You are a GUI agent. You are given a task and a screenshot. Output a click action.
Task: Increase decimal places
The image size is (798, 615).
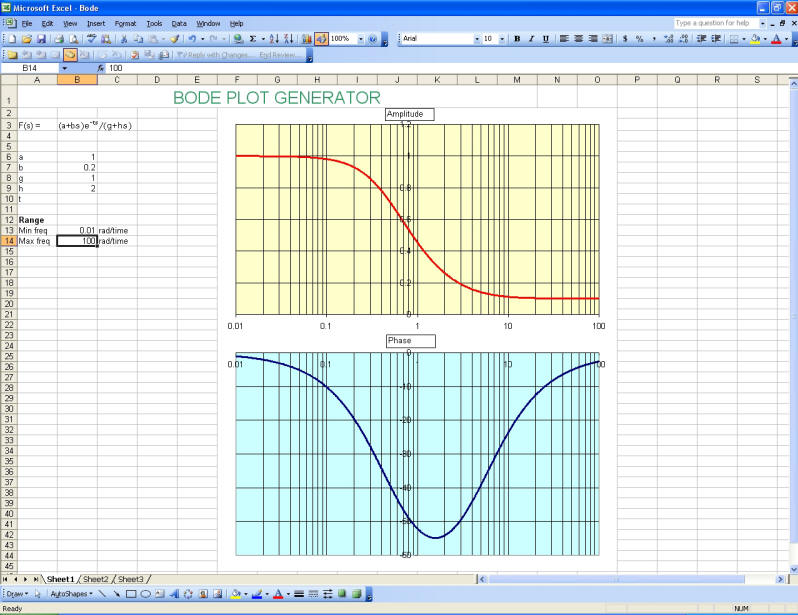(x=669, y=39)
